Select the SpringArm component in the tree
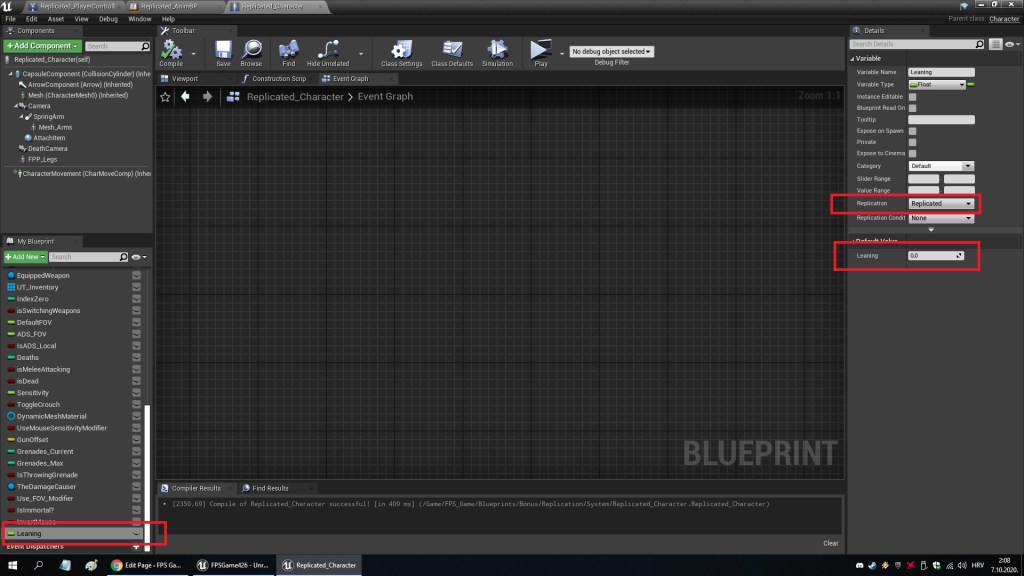The width and height of the screenshot is (1024, 576). (x=48, y=116)
